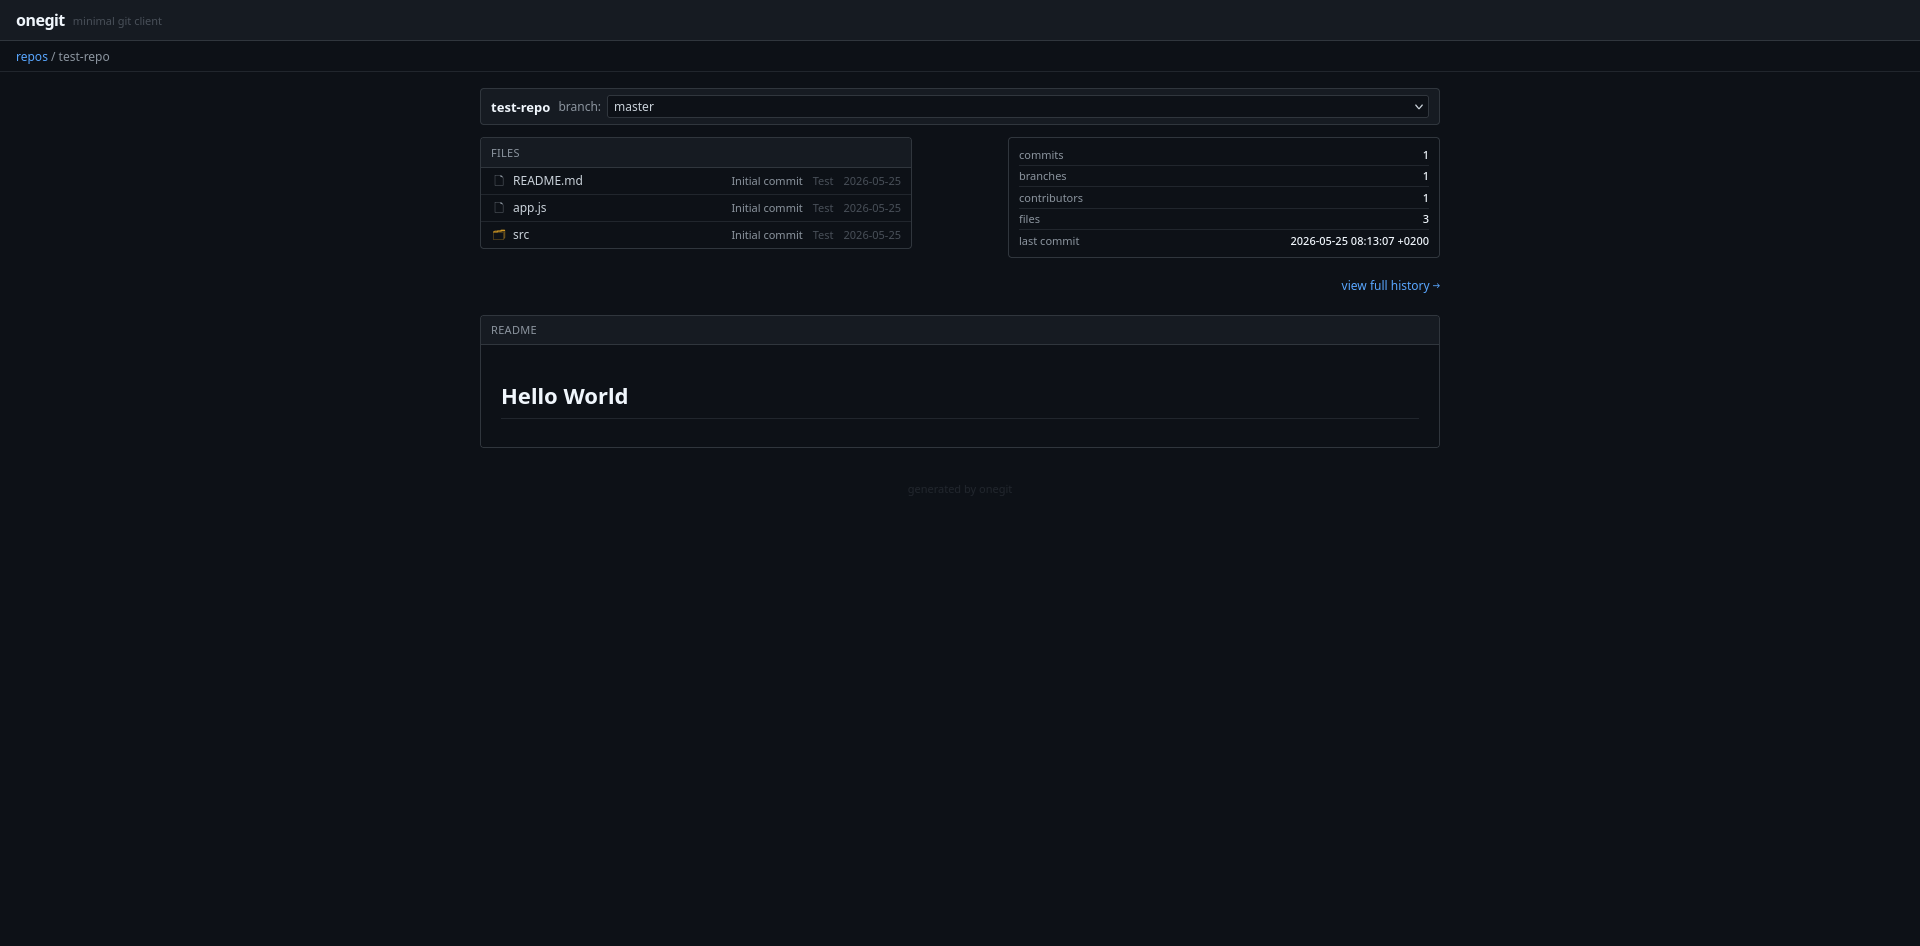Click generated by onegit footer text

[960, 489]
